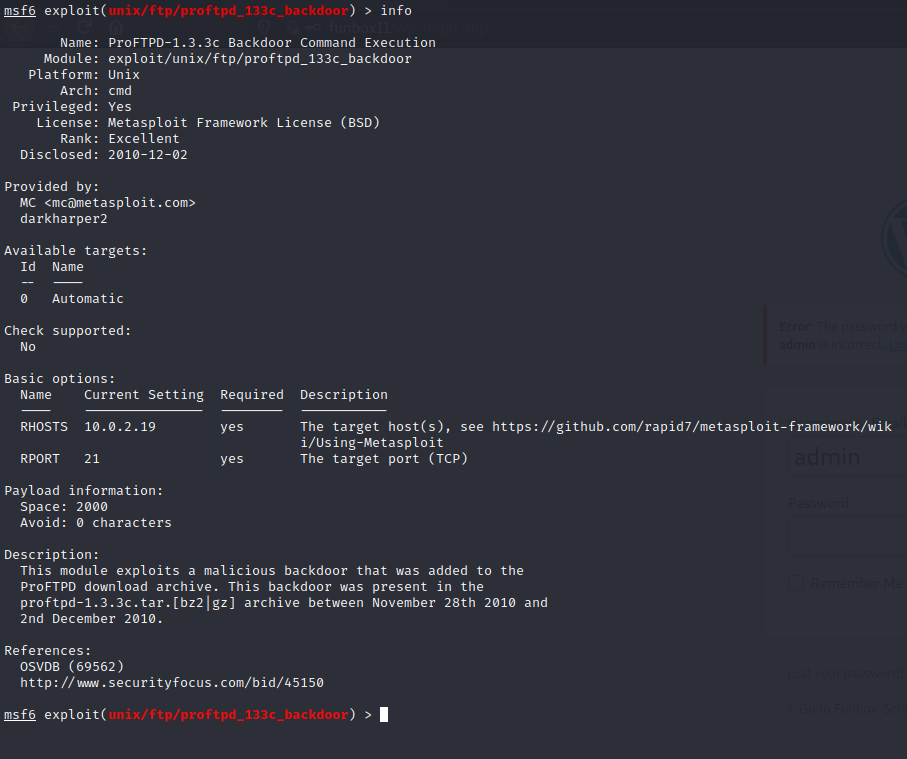
Task: Click the 'Payload information:' heading
Action: point(84,491)
